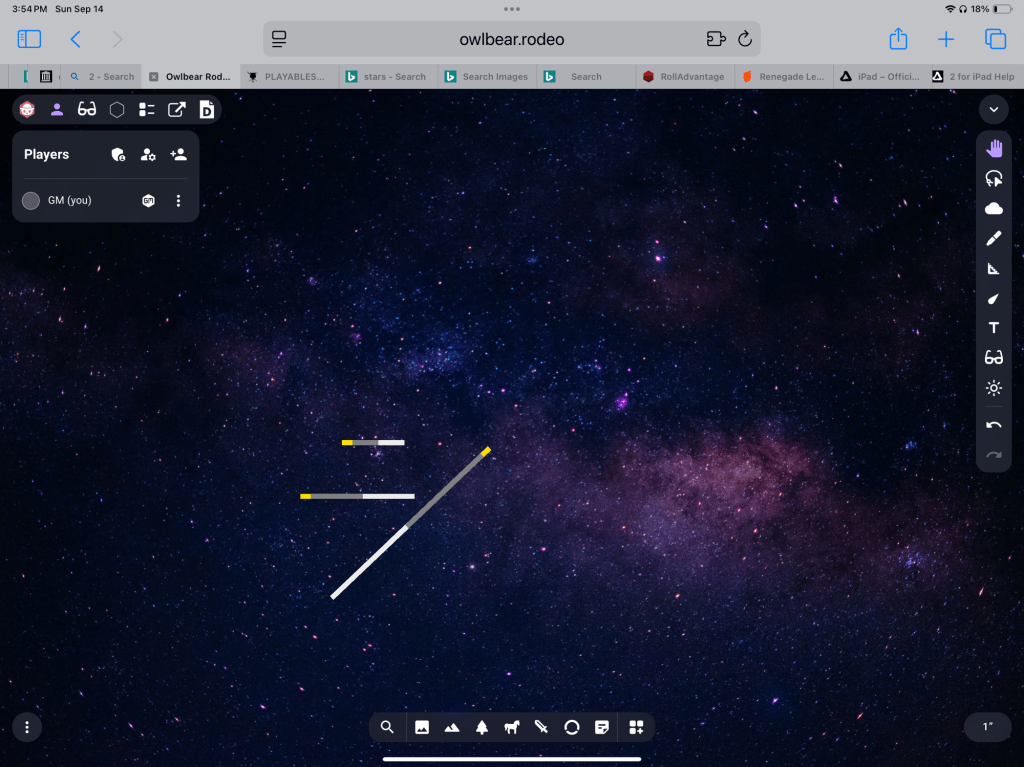The image size is (1024, 767).
Task: Click the add player invite icon
Action: click(x=178, y=154)
